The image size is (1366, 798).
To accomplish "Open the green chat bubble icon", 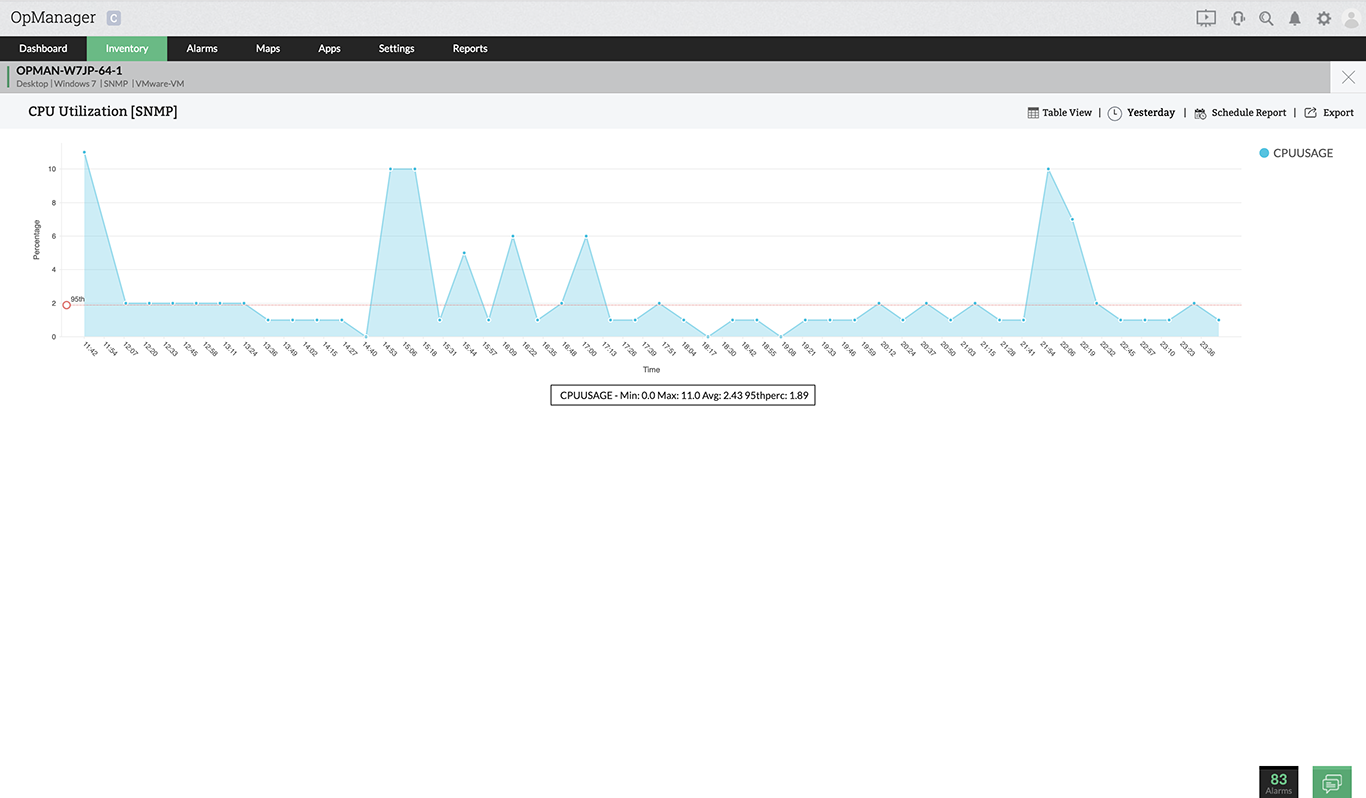I will 1331,781.
